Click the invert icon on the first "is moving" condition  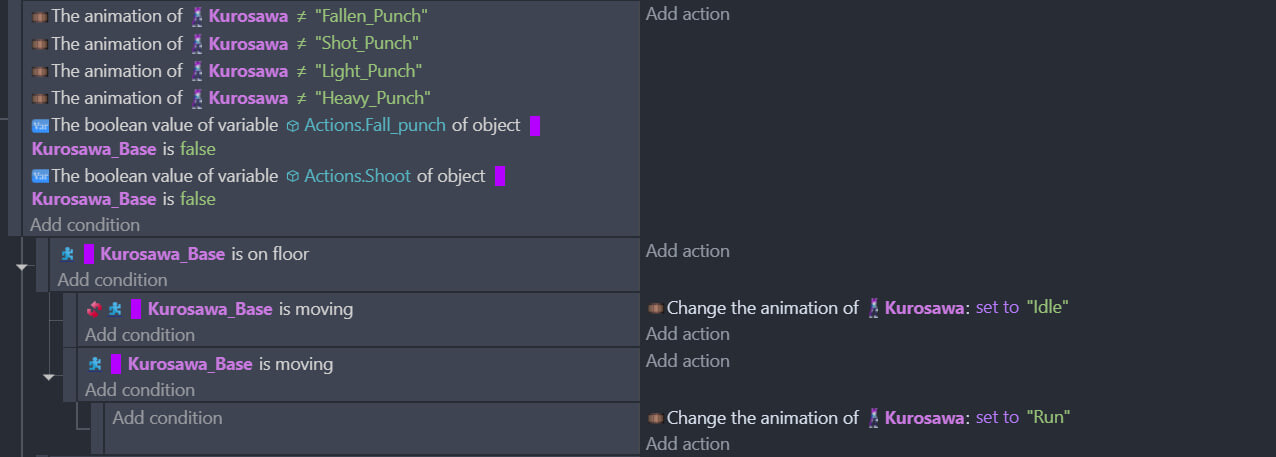click(x=94, y=309)
